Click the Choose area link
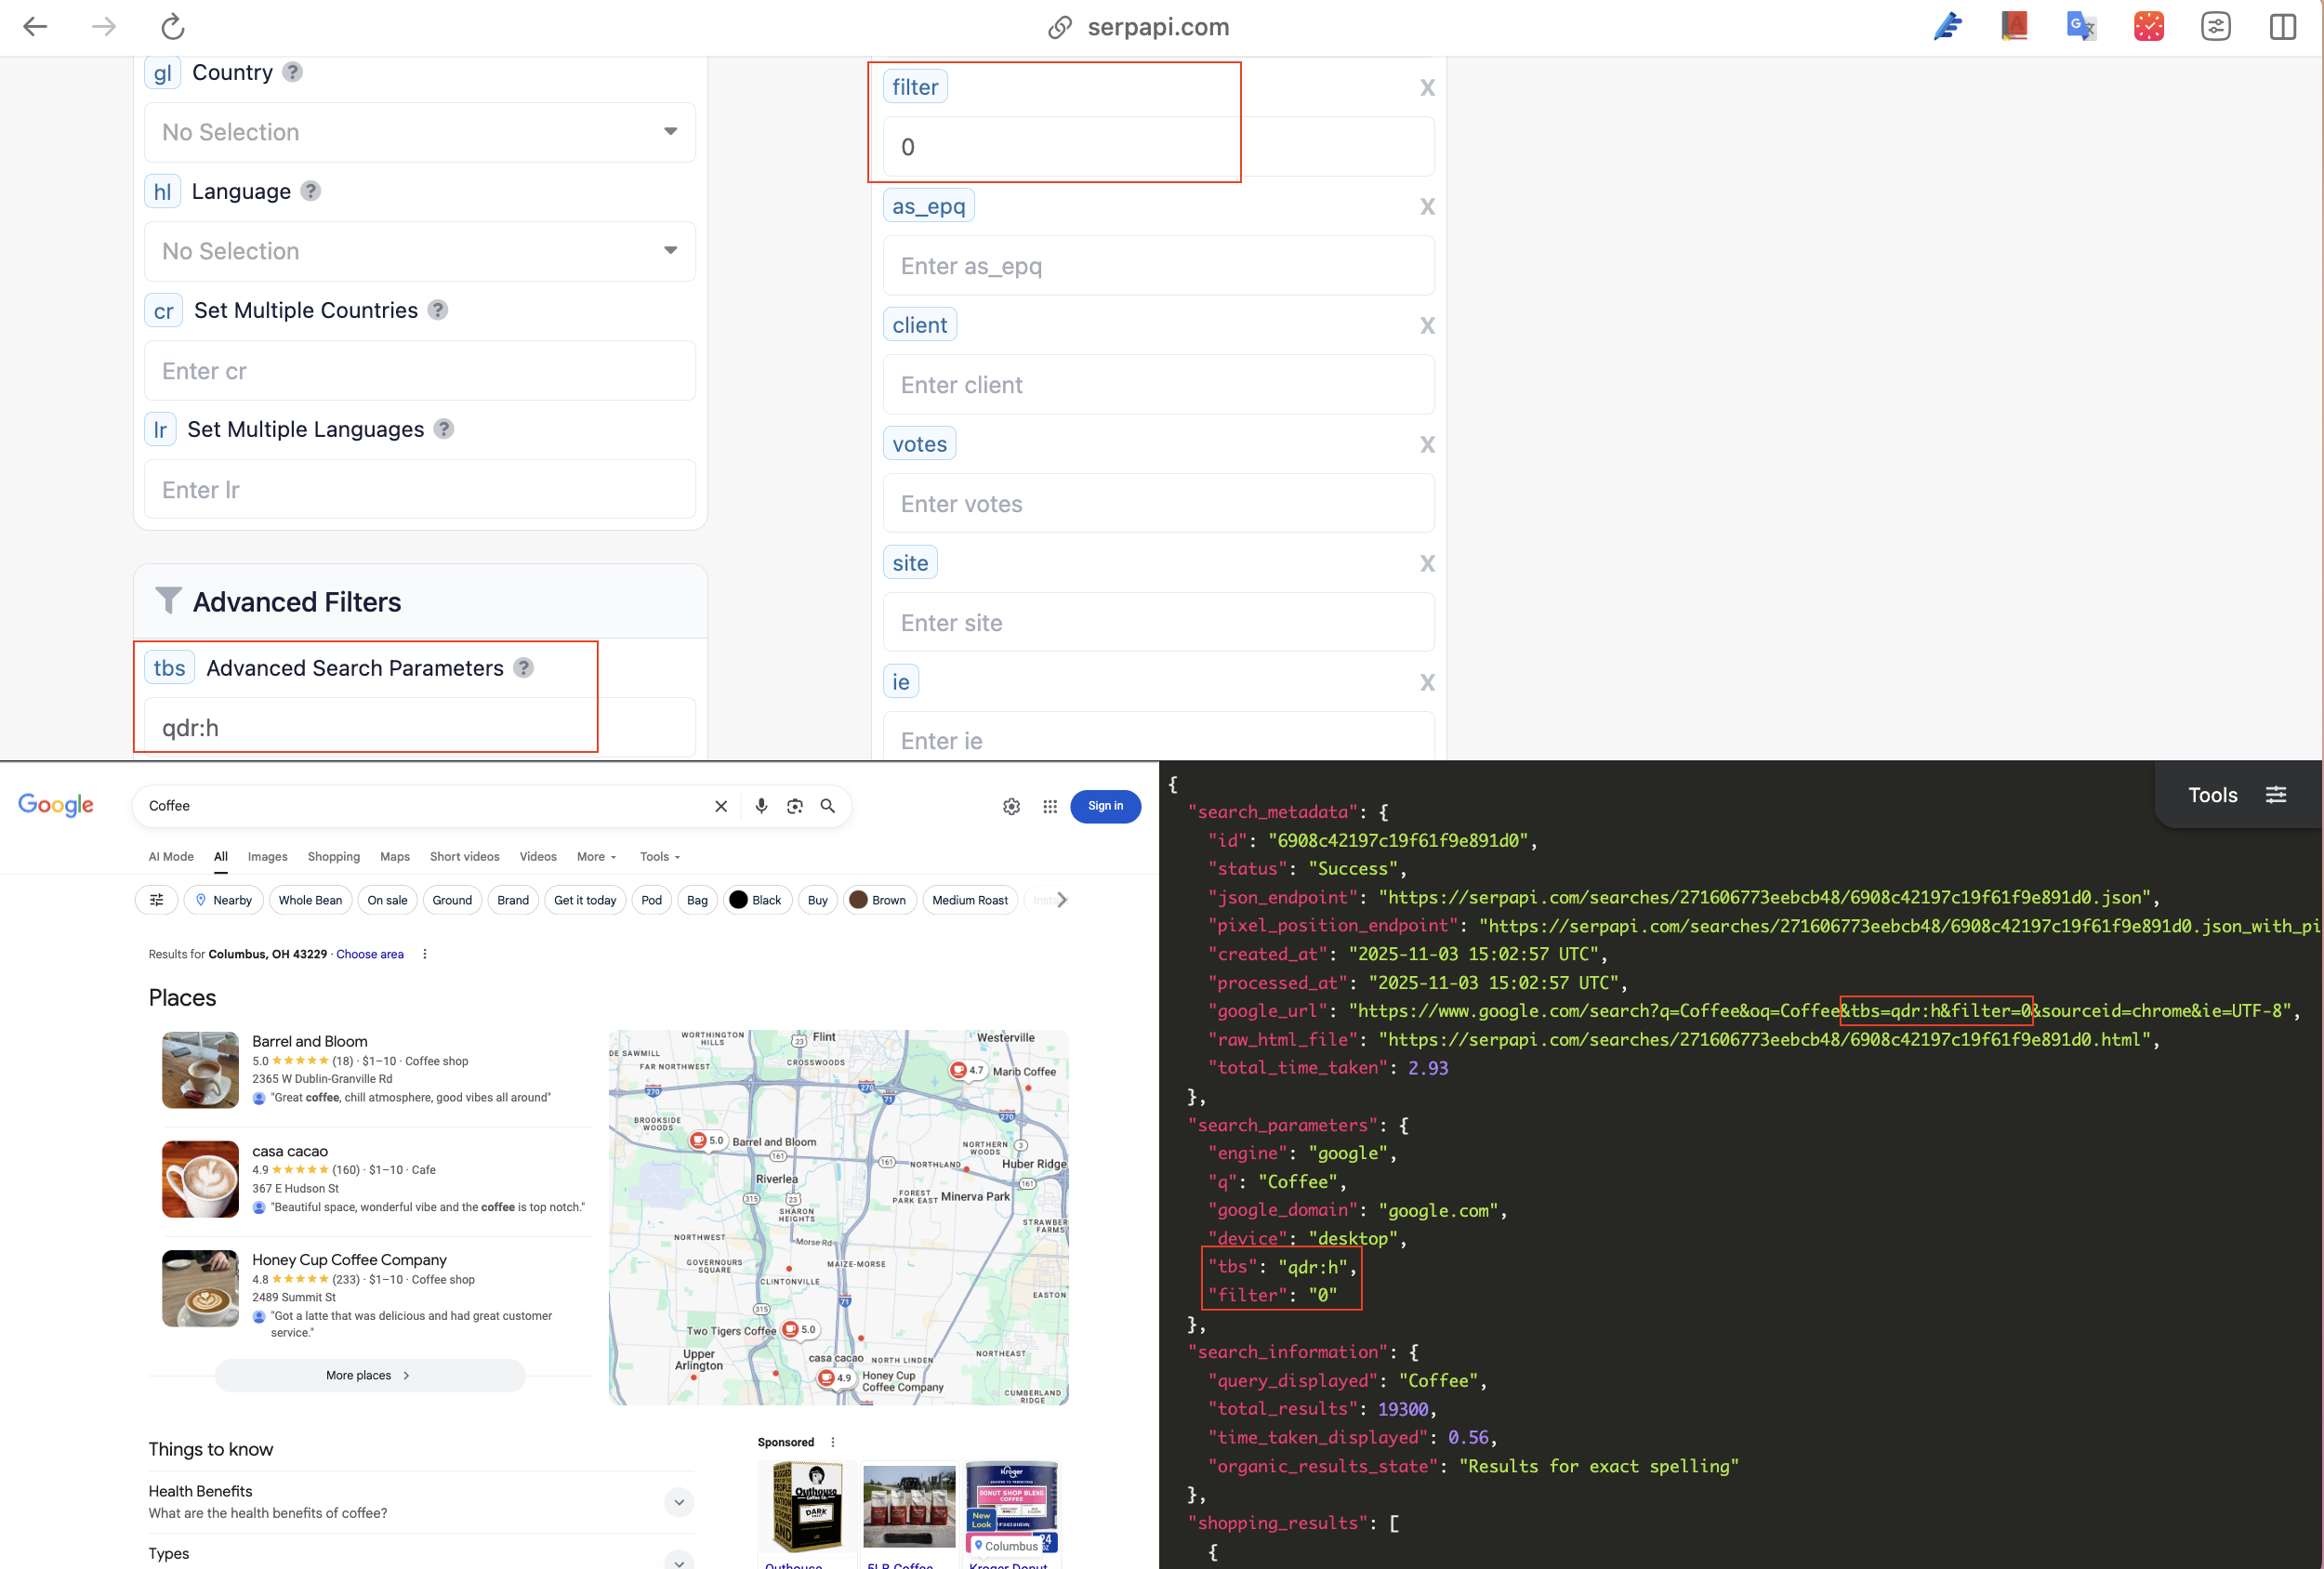Image resolution: width=2324 pixels, height=1569 pixels. point(370,954)
